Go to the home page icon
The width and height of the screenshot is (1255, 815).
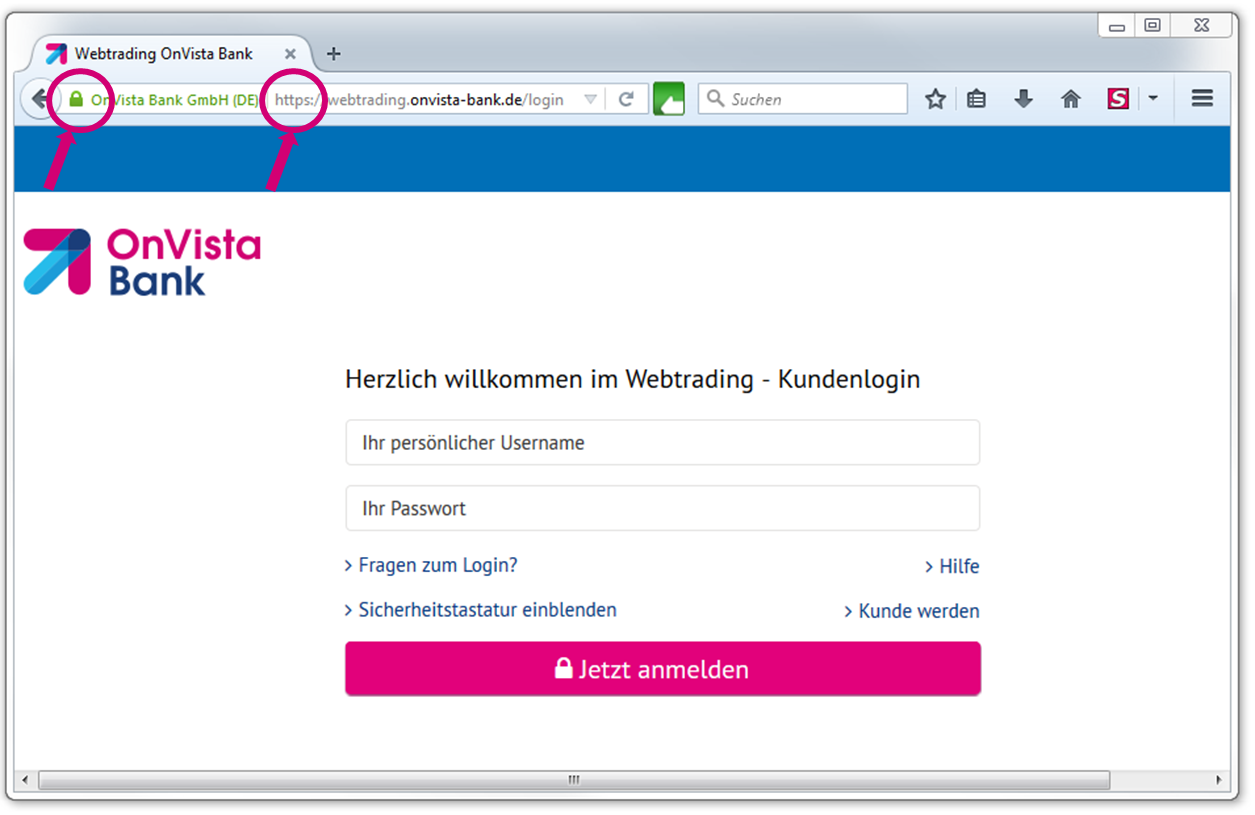[1071, 99]
